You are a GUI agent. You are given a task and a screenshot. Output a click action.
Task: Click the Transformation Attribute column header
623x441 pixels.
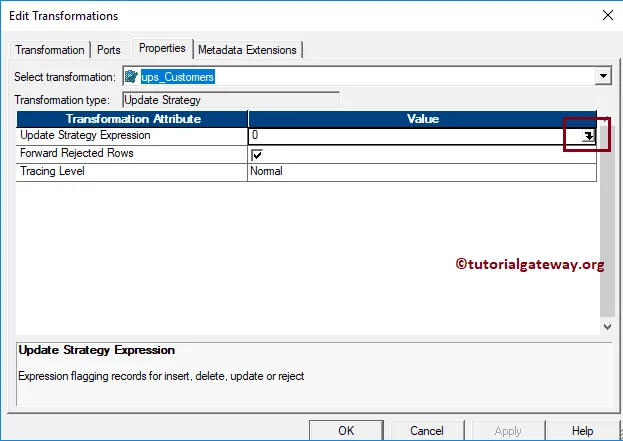coord(132,119)
